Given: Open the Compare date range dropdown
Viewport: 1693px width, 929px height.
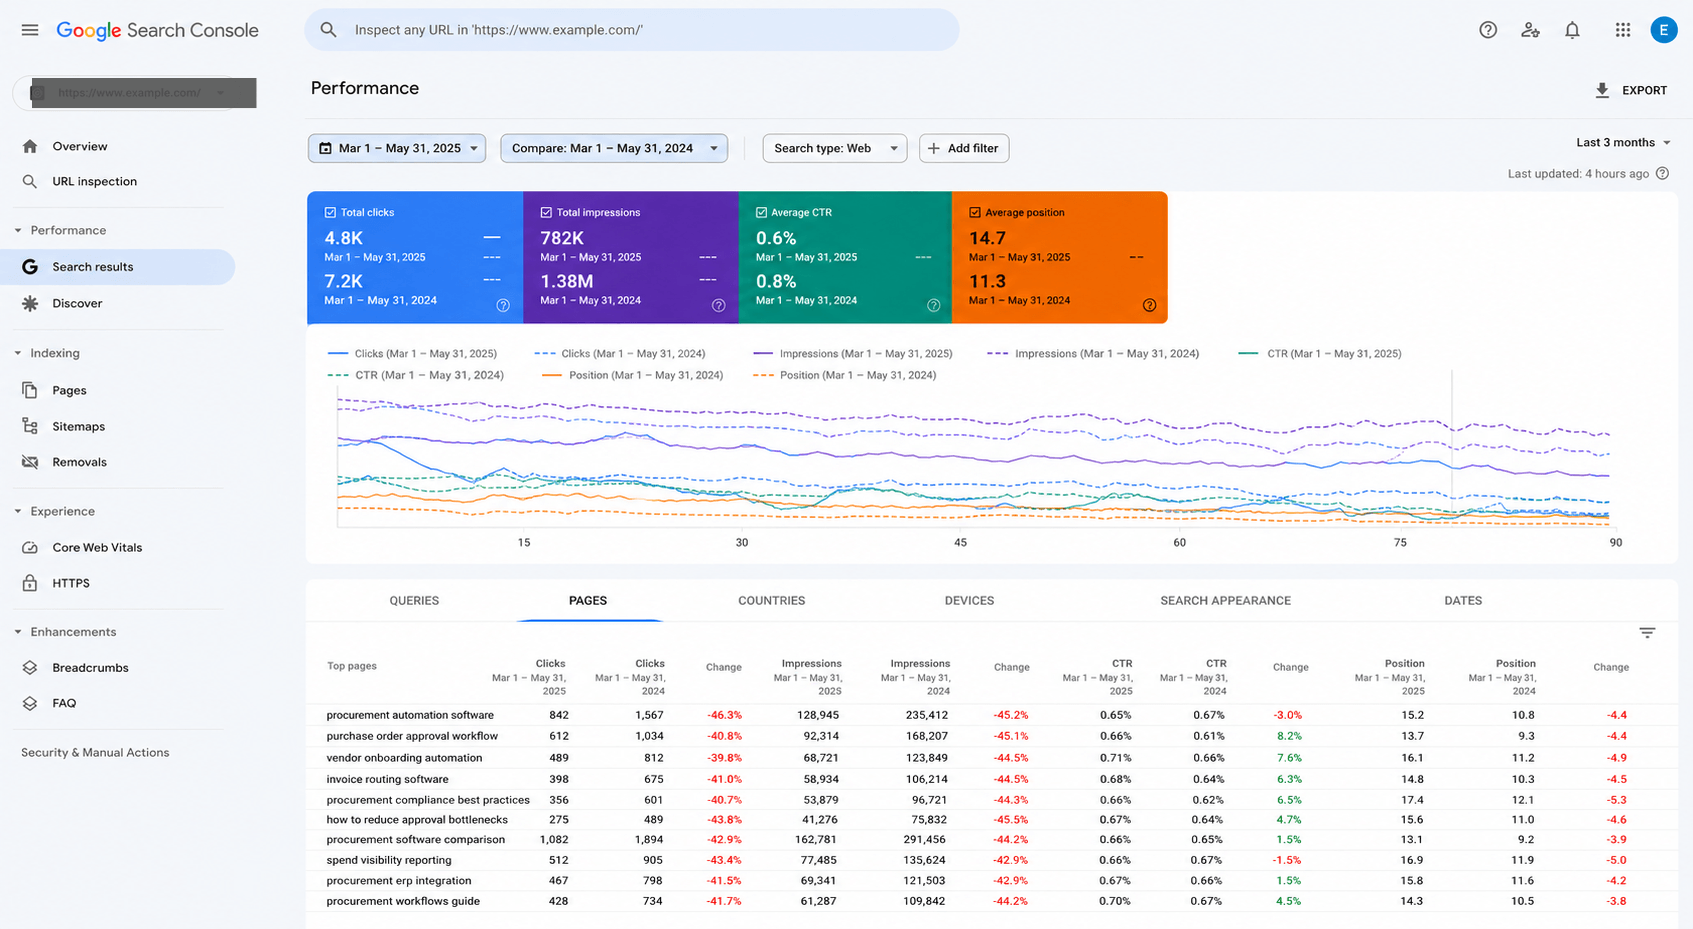Looking at the screenshot, I should pos(614,148).
